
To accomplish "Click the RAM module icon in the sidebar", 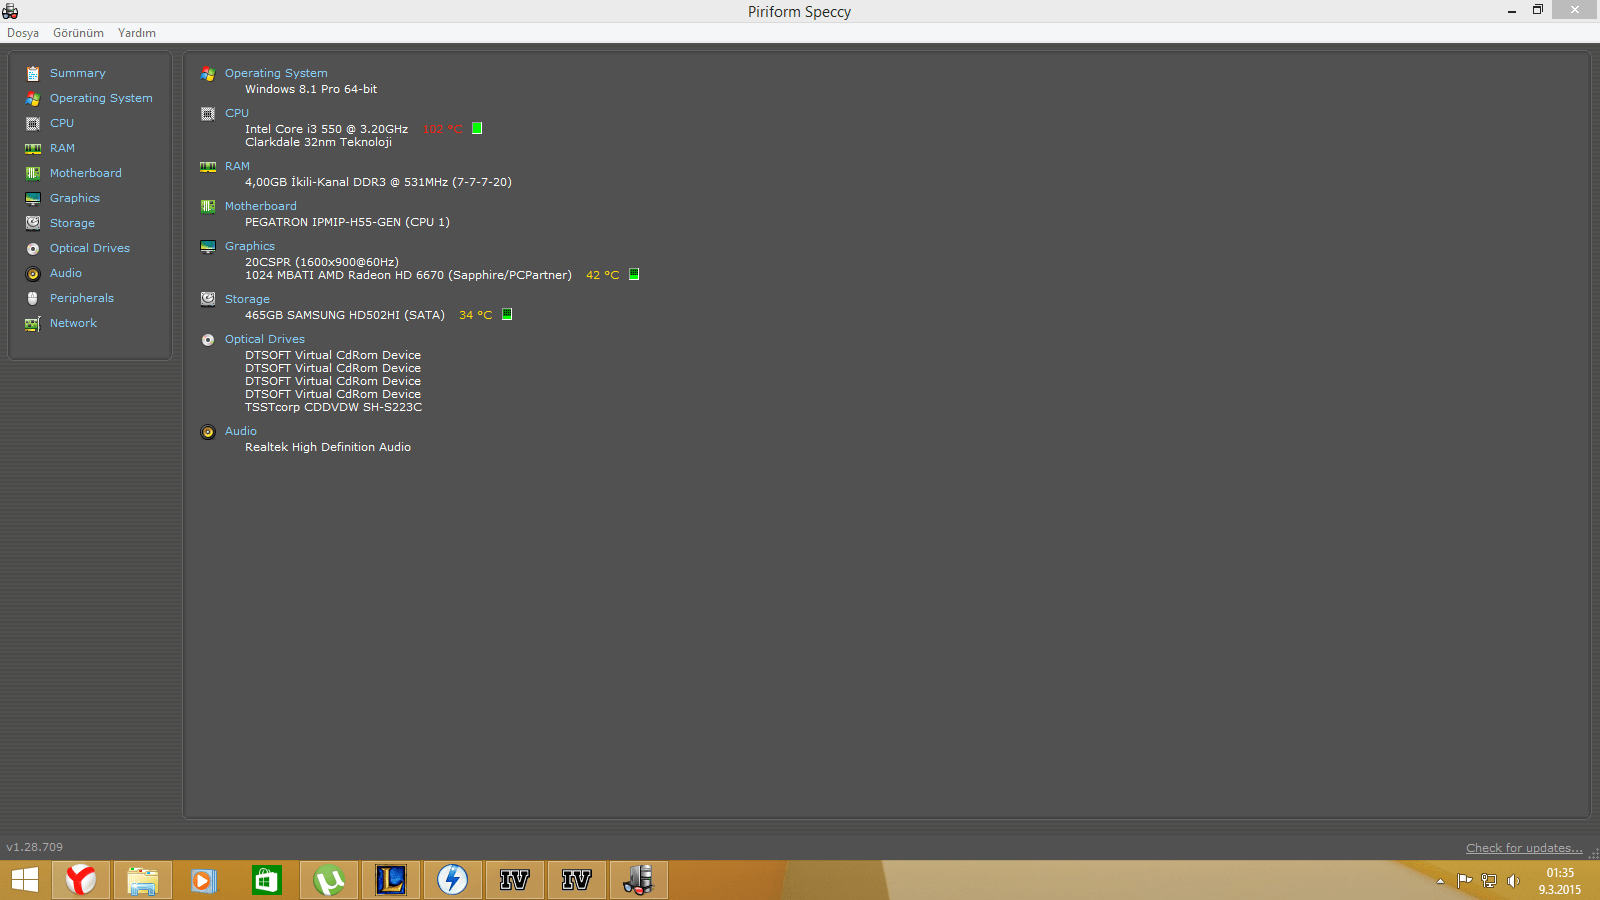I will pos(33,148).
